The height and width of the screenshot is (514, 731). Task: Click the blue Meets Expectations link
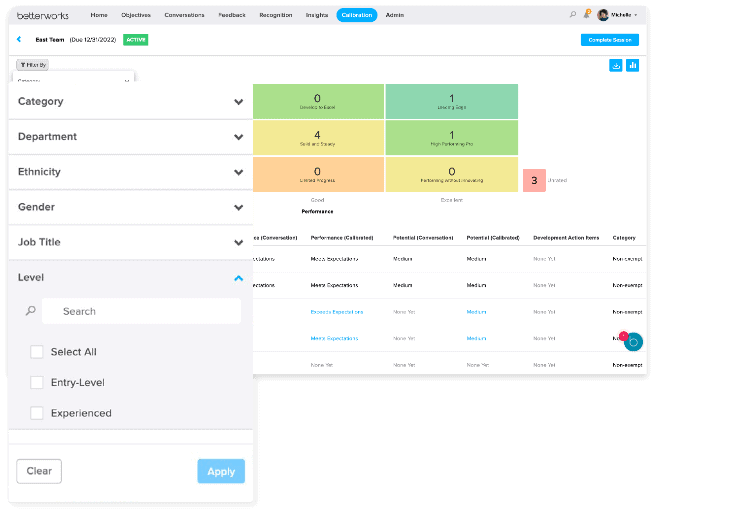point(334,339)
